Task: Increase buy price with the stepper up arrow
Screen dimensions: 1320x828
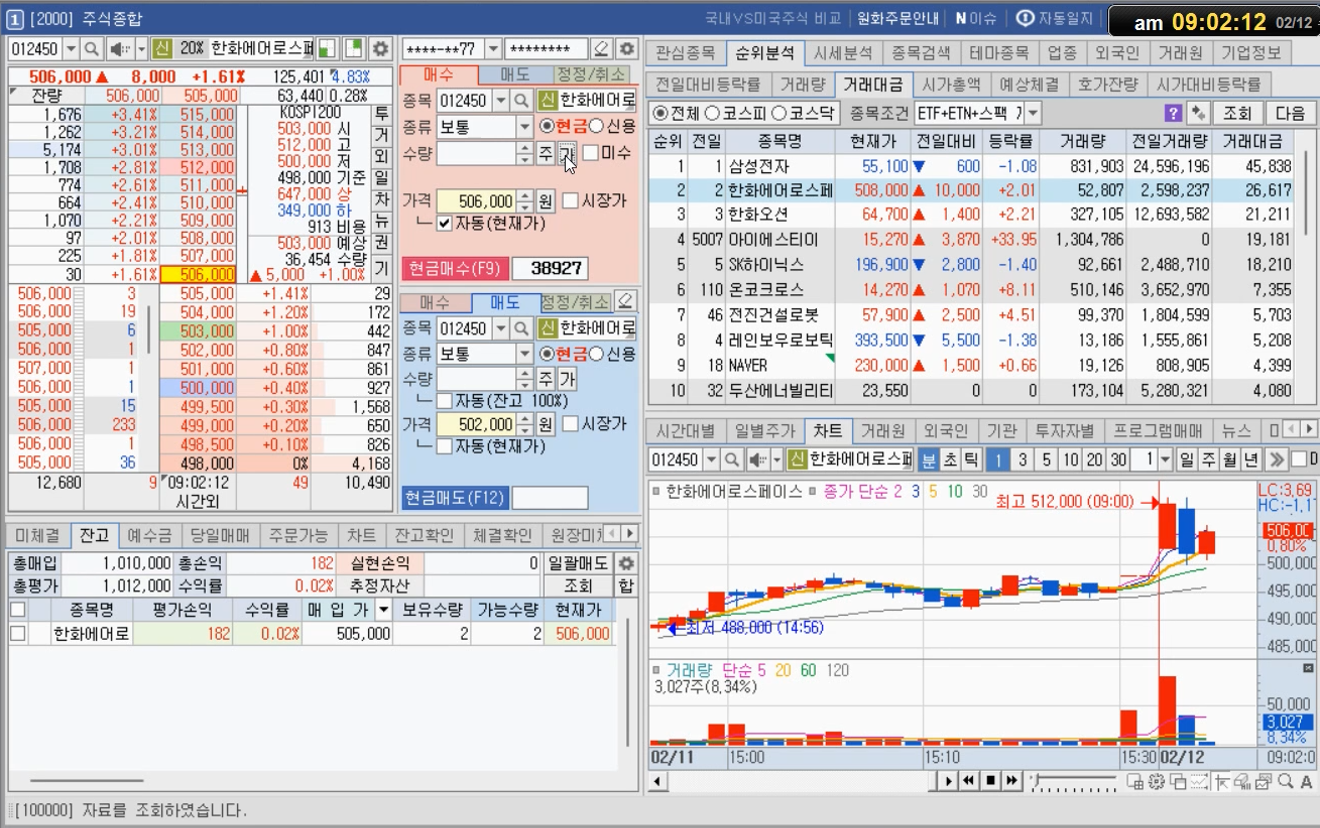Action: [525, 196]
